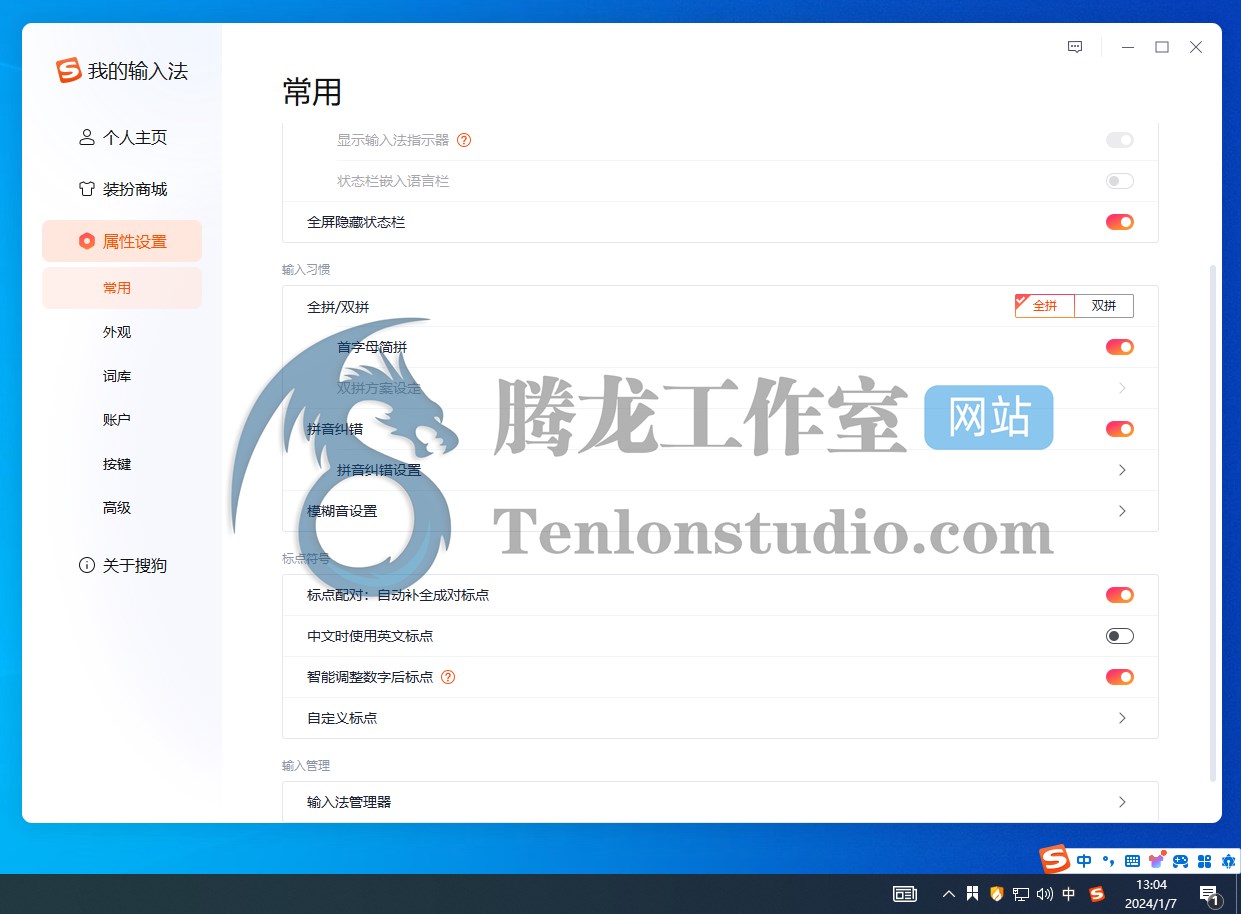Image resolution: width=1241 pixels, height=914 pixels.
Task: Open network settings from the tray
Action: point(1021,894)
